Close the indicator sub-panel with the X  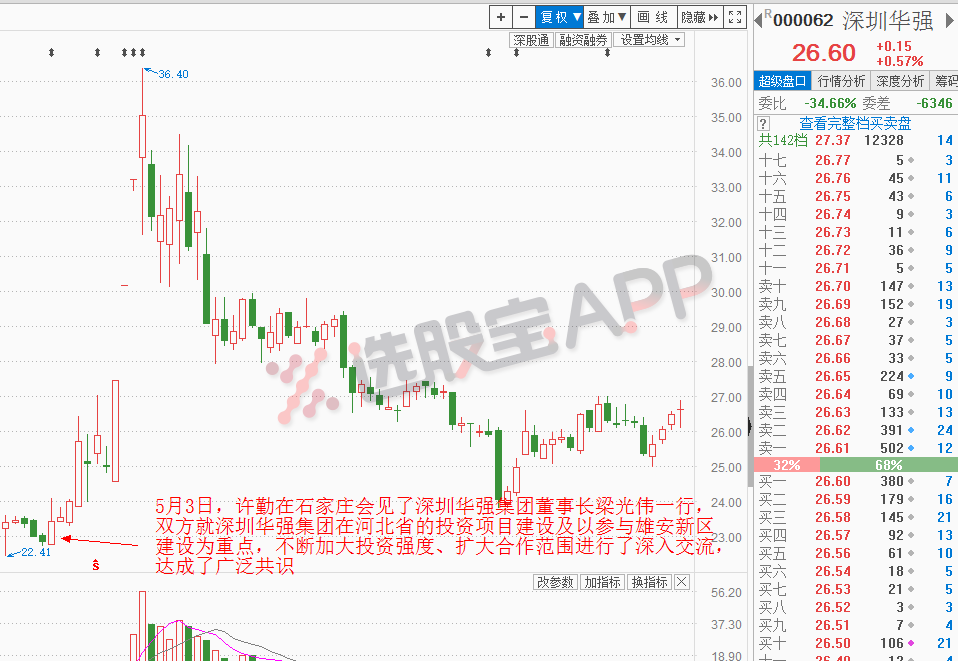pyautogui.click(x=682, y=582)
